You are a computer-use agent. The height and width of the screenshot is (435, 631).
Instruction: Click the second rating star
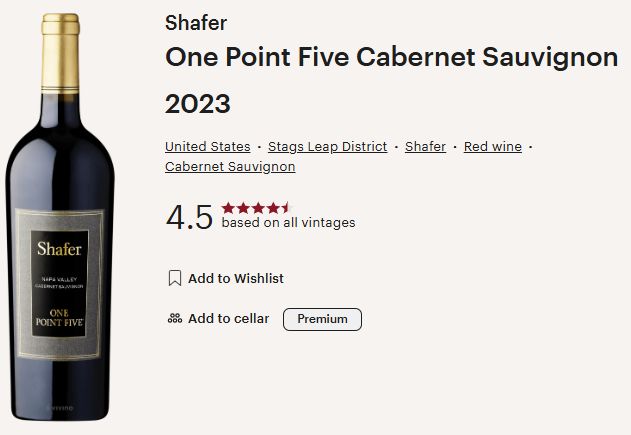(x=242, y=208)
